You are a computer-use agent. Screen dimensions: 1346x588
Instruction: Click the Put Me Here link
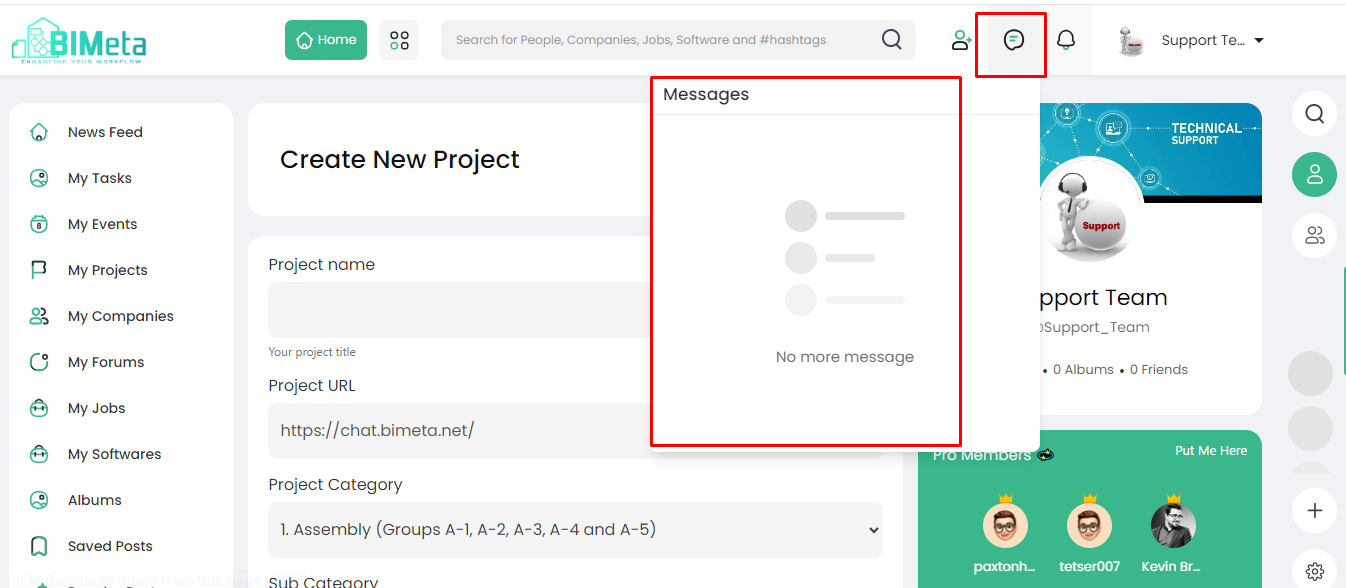tap(1210, 451)
